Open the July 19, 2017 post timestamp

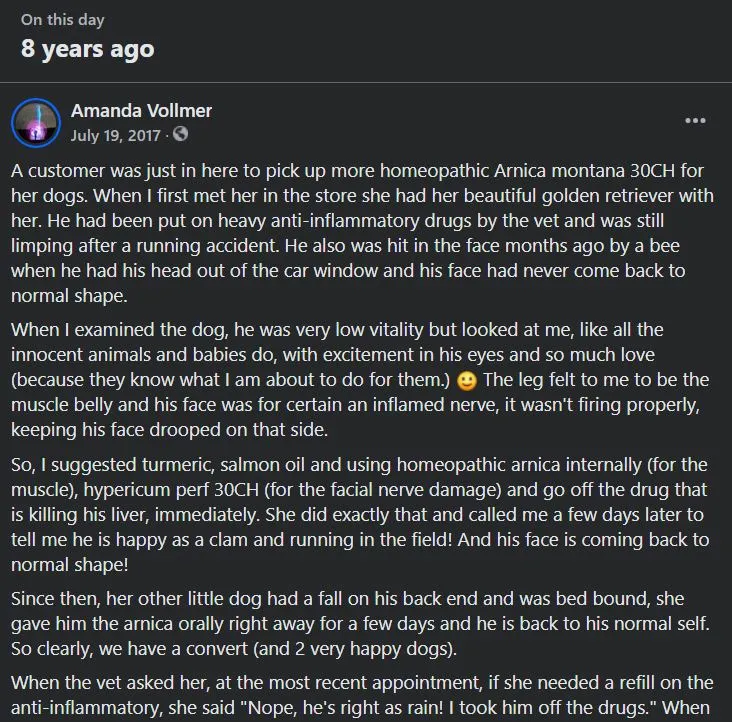pyautogui.click(x=116, y=135)
